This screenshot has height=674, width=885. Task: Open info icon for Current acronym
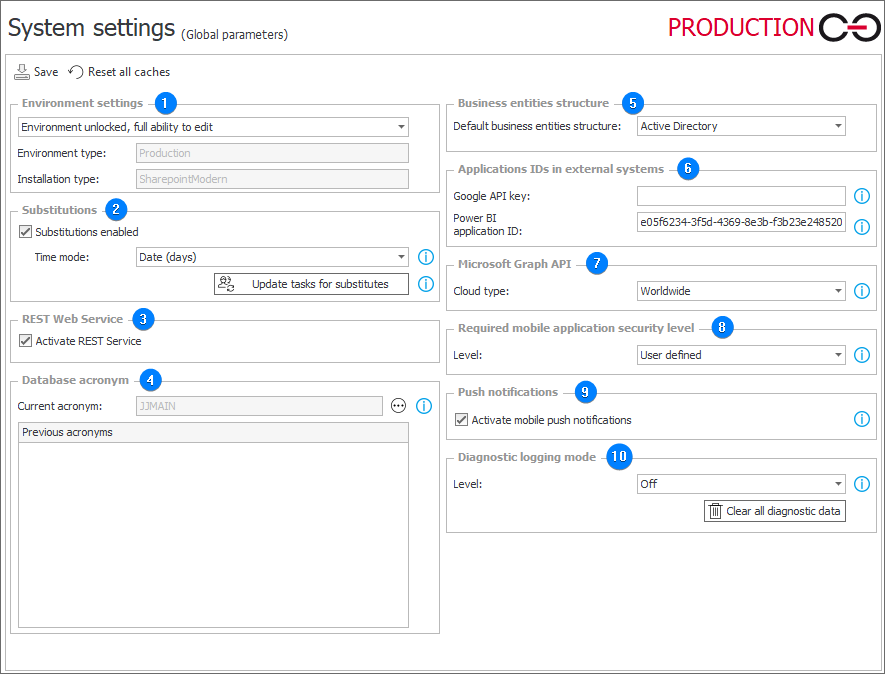(x=424, y=406)
